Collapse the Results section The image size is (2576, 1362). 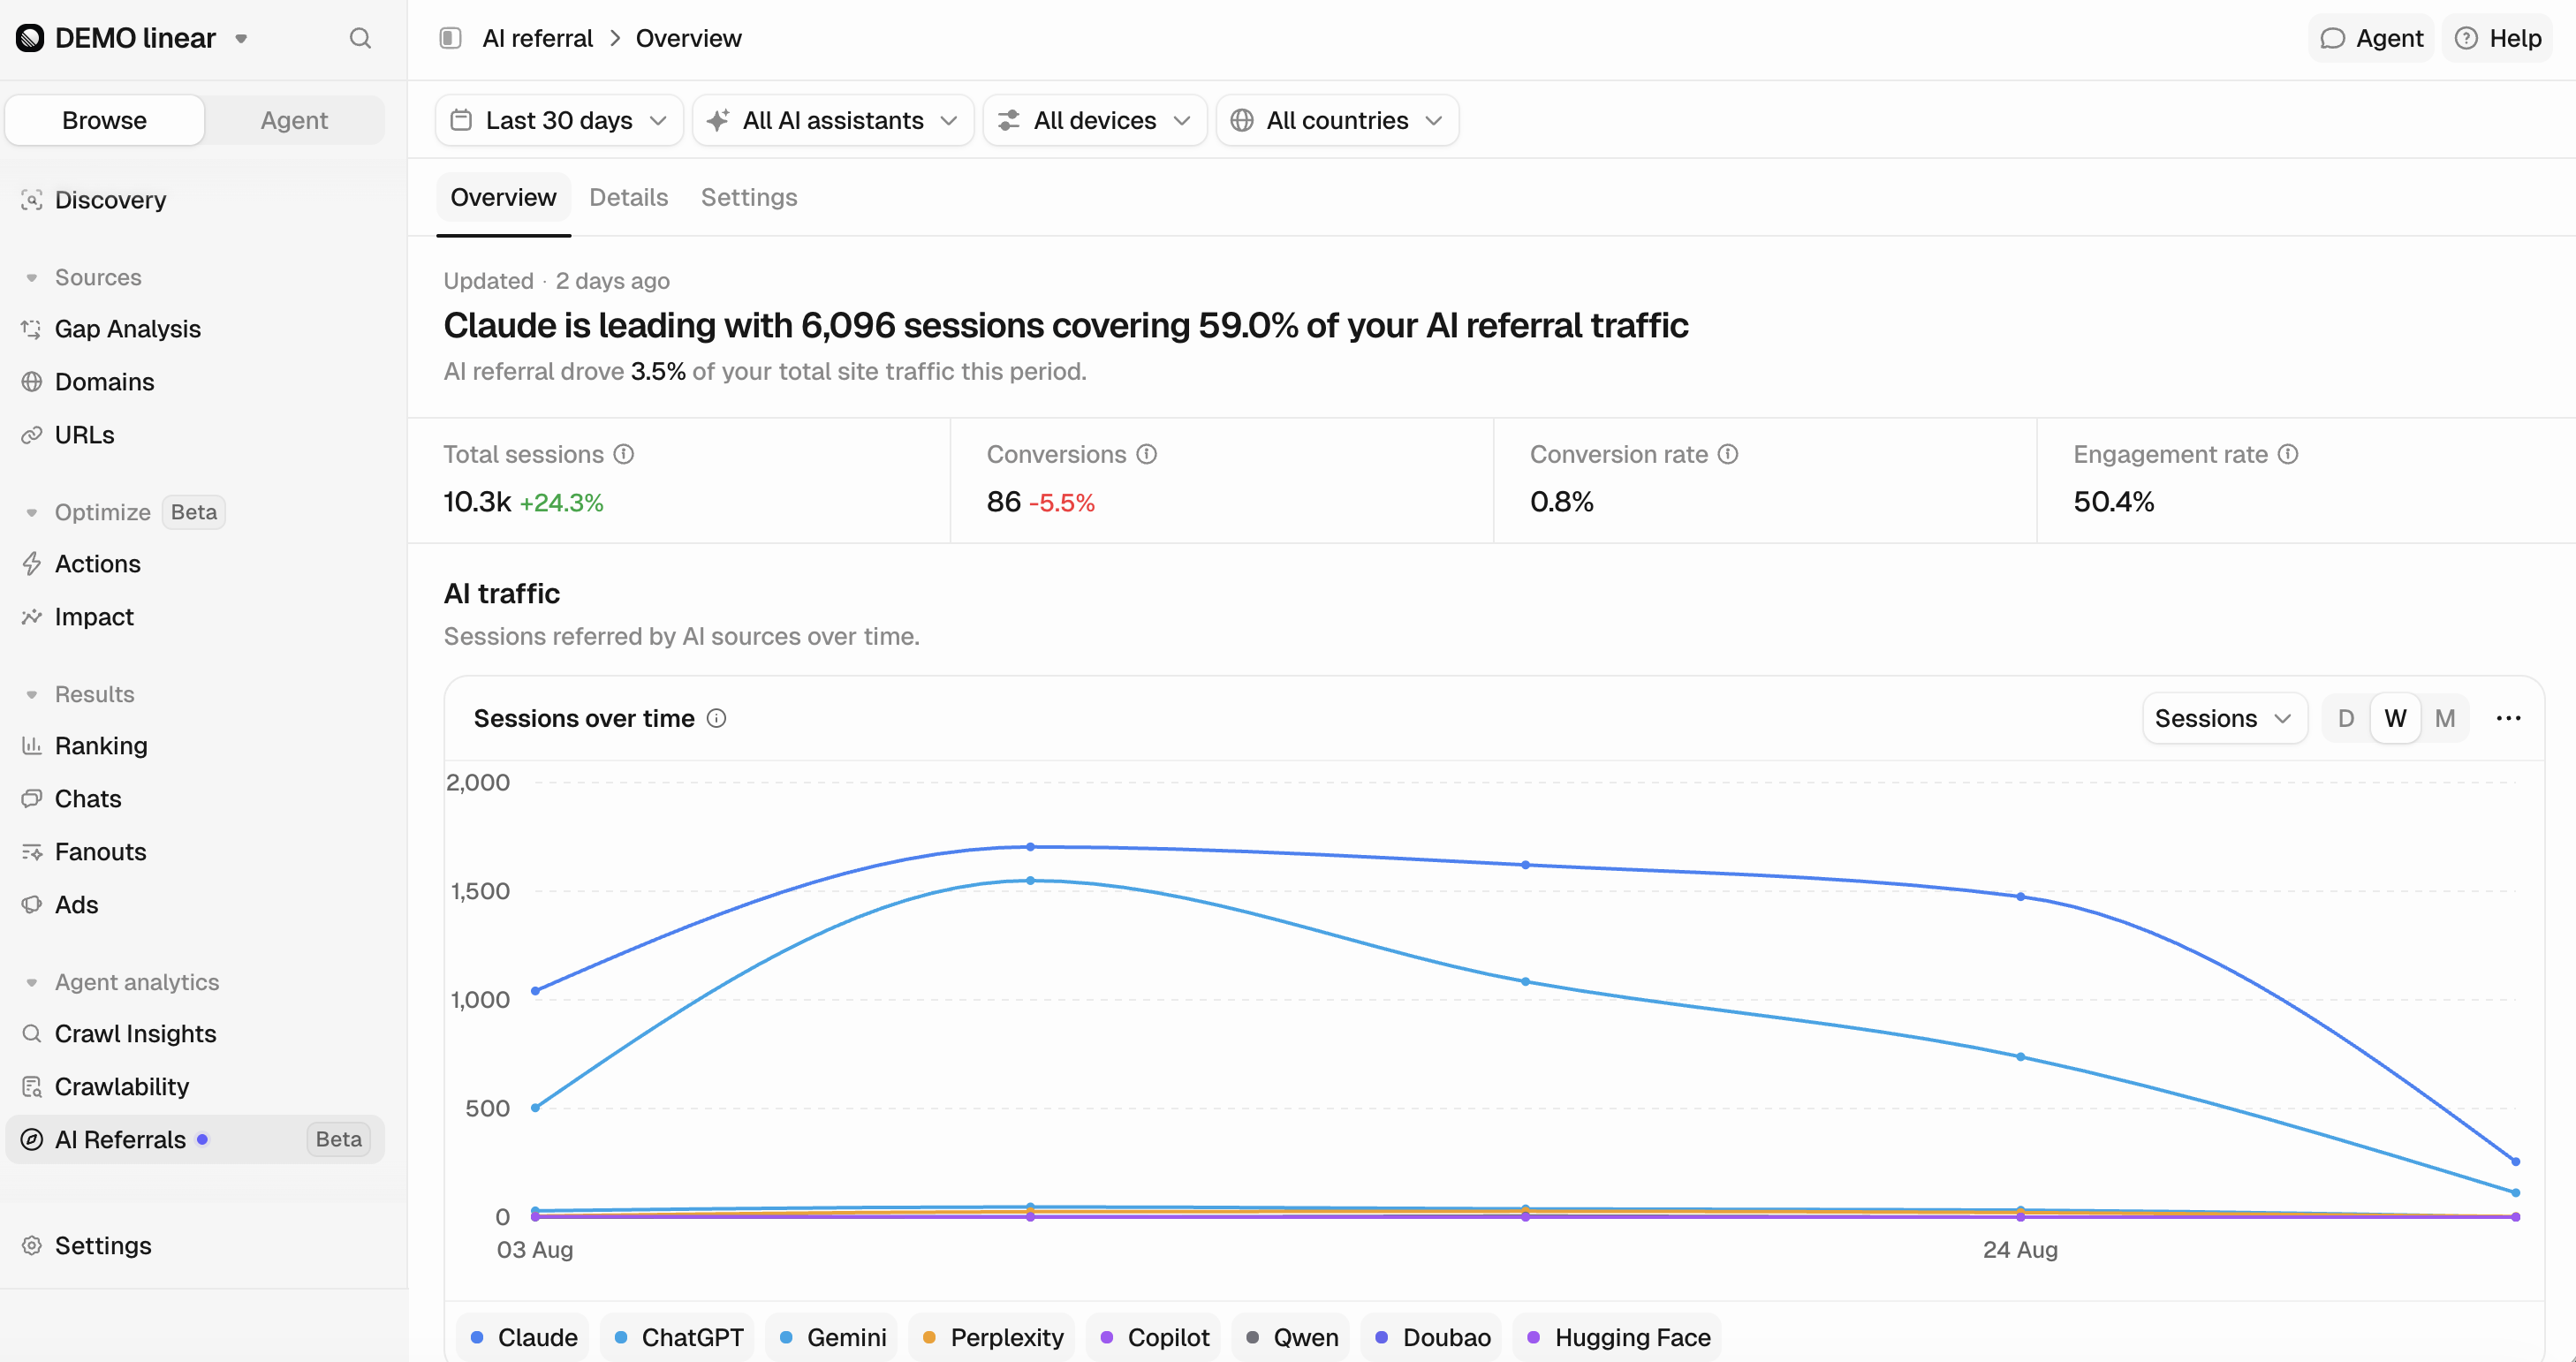tap(31, 694)
